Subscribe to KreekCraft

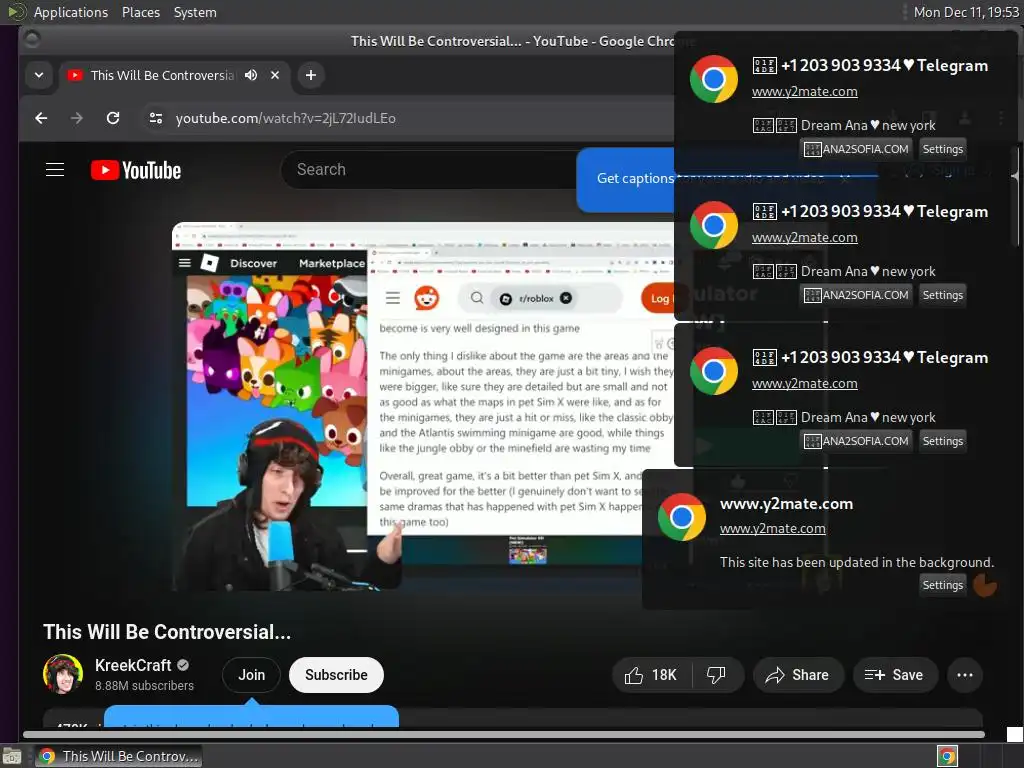tap(336, 675)
